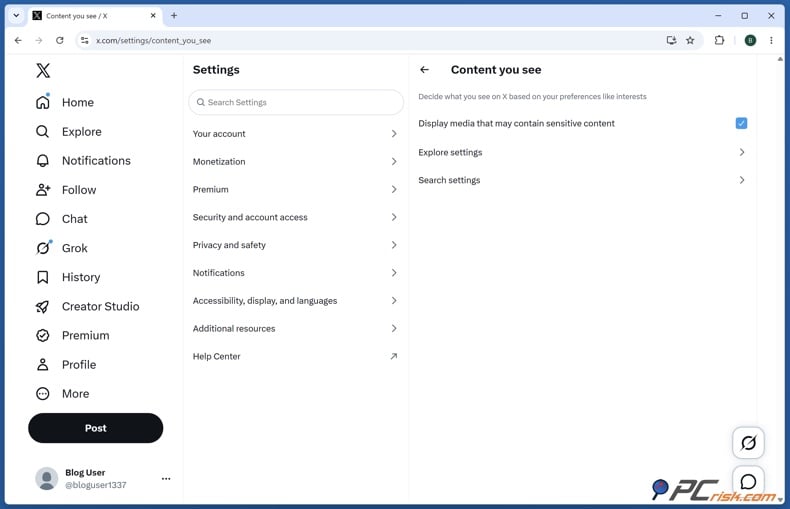Open the Chrome three-dot menu
Screen dimensions: 790x509
coord(771,40)
